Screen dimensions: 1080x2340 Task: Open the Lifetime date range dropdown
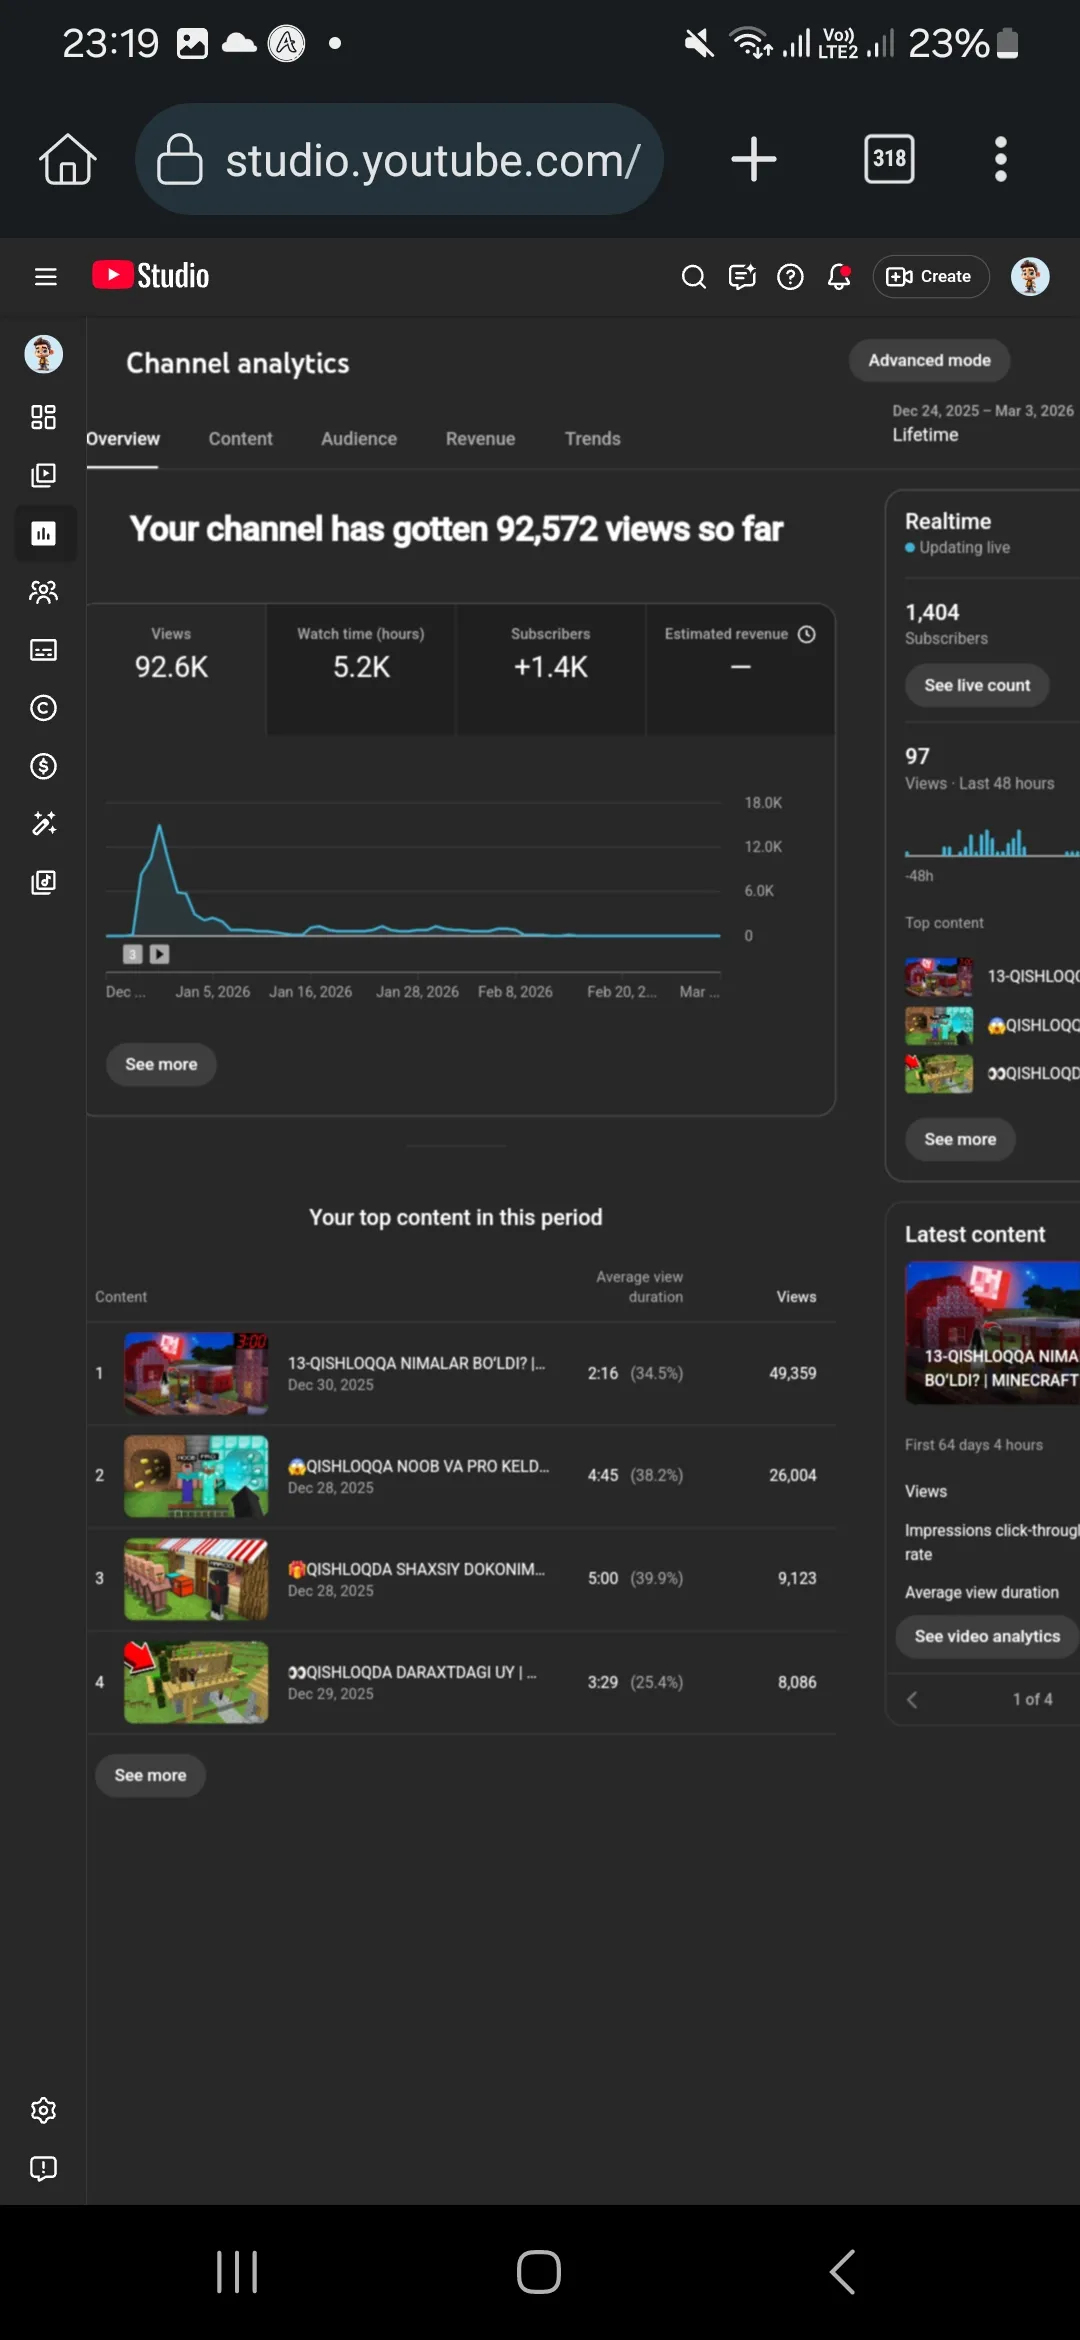click(x=983, y=423)
